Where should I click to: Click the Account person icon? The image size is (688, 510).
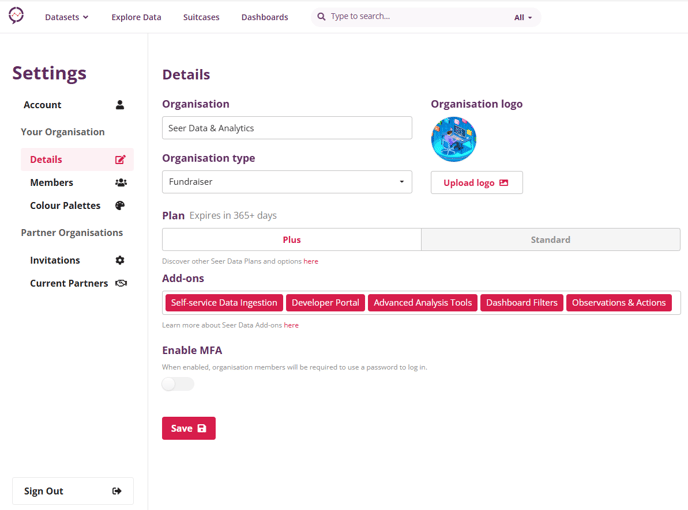[120, 104]
